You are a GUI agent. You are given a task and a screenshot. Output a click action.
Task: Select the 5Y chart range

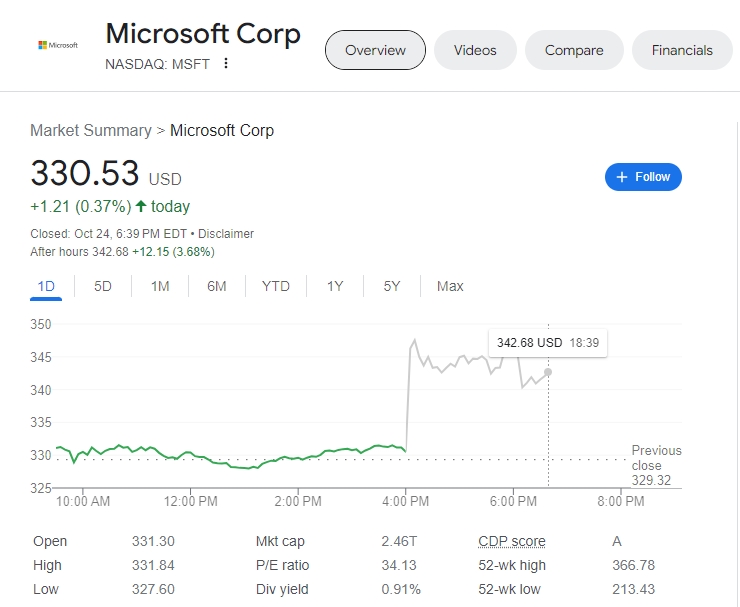click(x=392, y=286)
